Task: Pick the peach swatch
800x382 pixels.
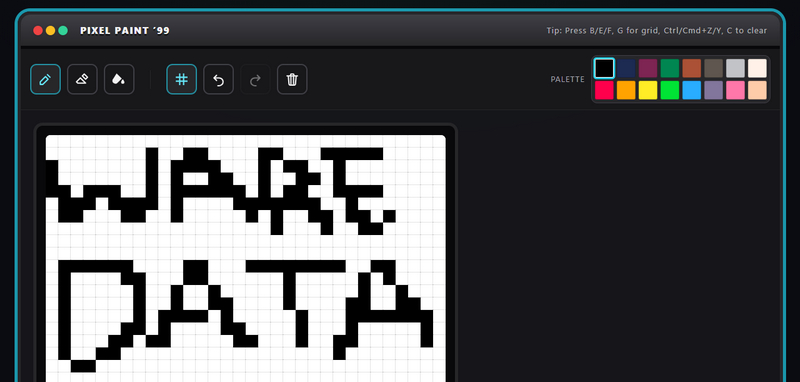Action: [758, 90]
